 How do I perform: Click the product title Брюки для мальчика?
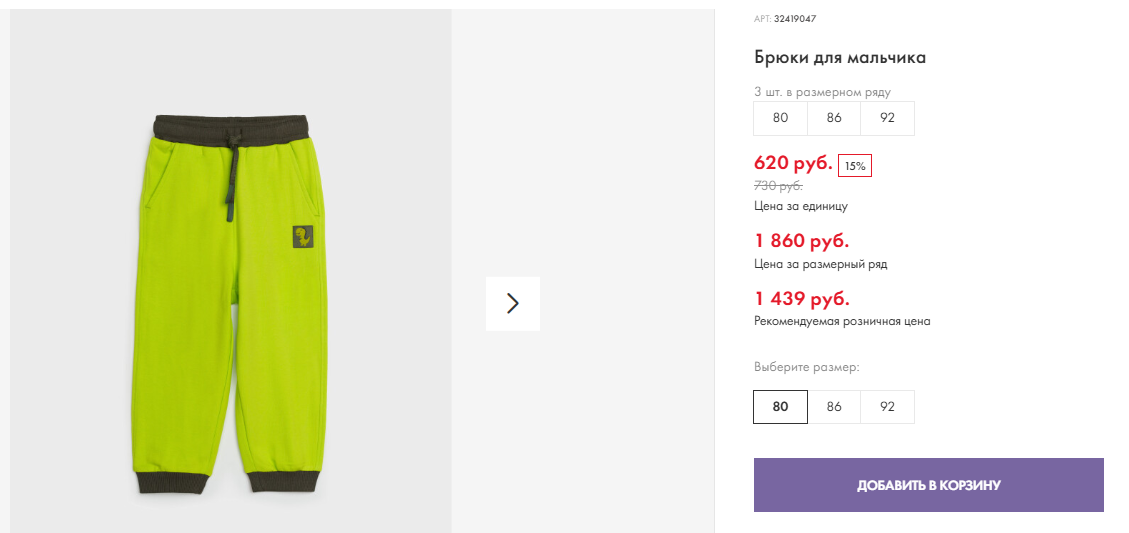(840, 58)
